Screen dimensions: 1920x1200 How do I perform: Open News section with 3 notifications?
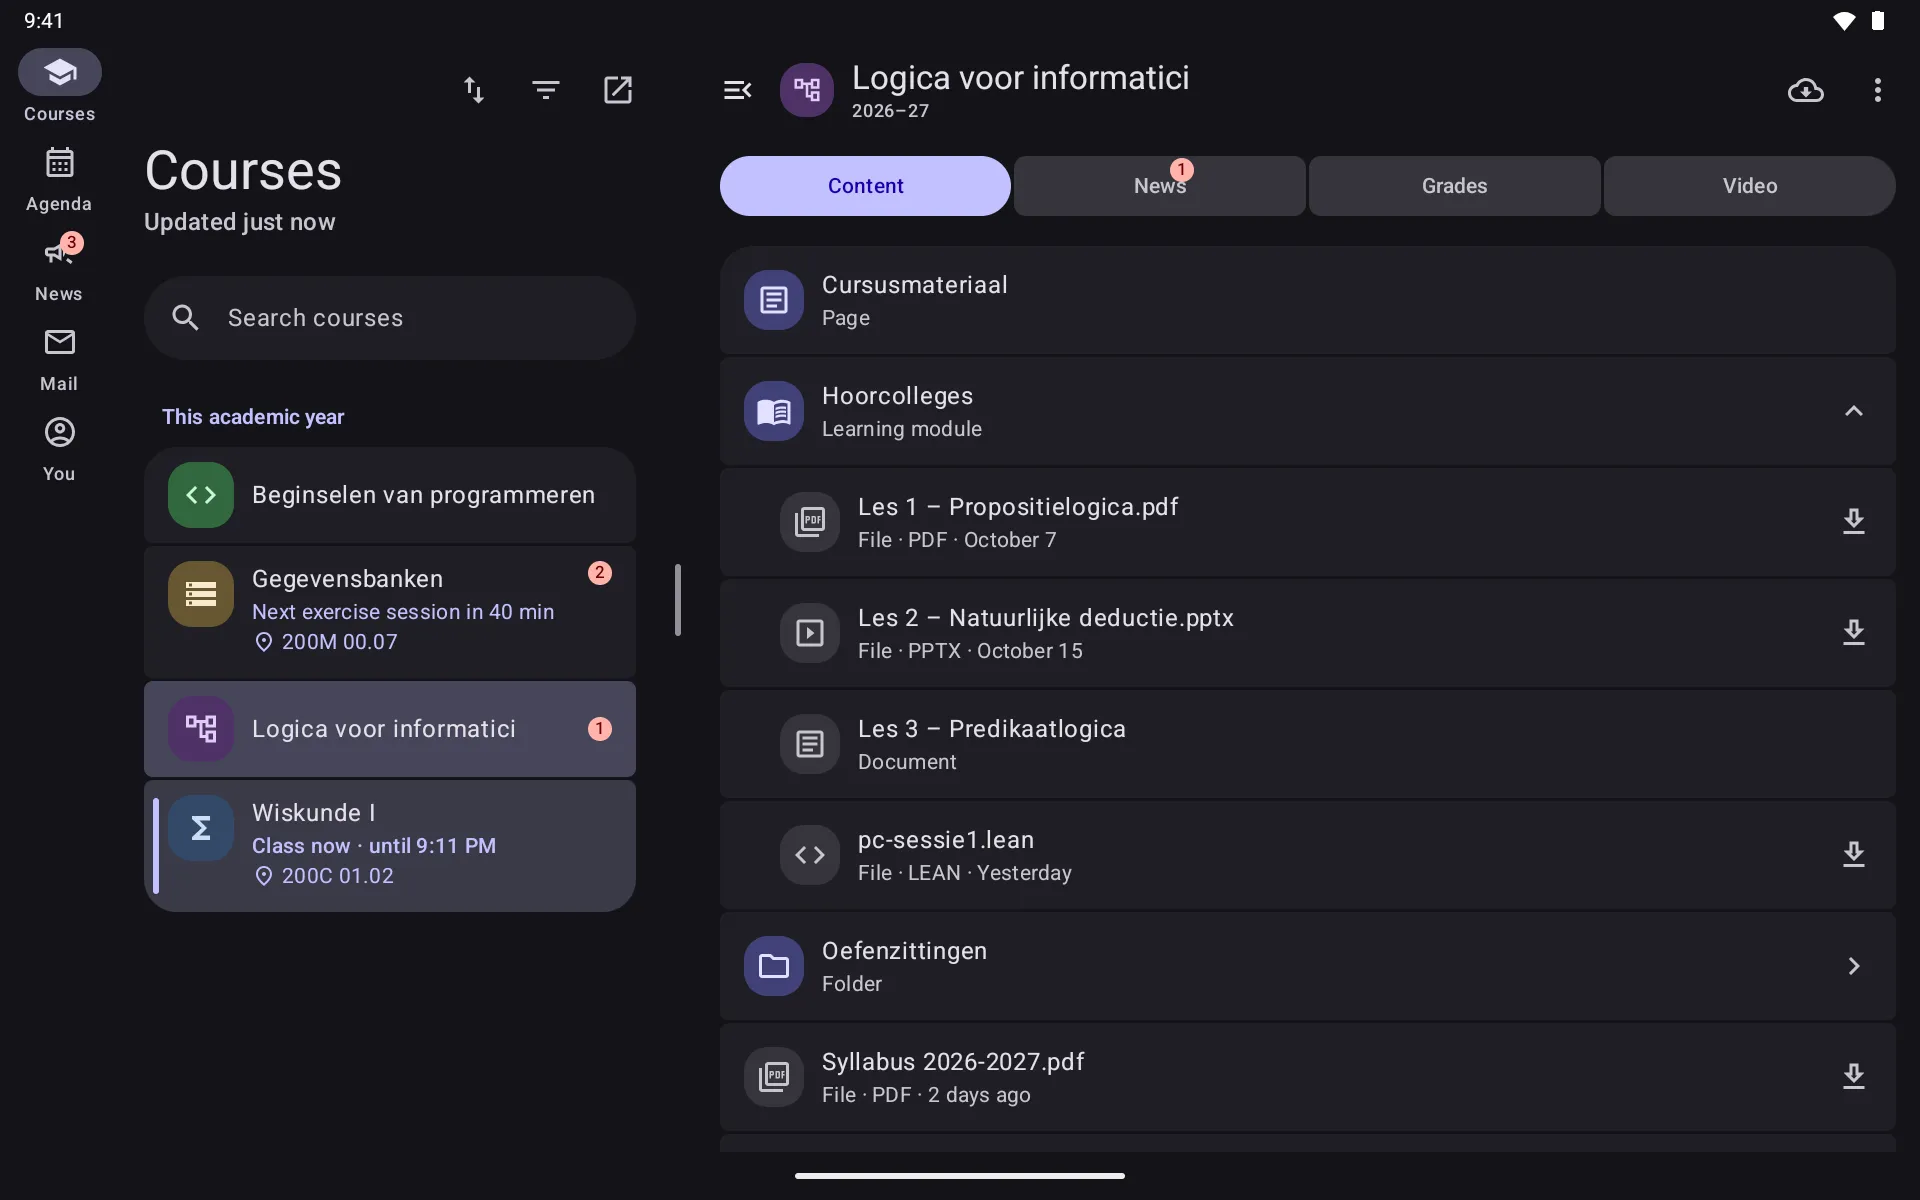(59, 270)
